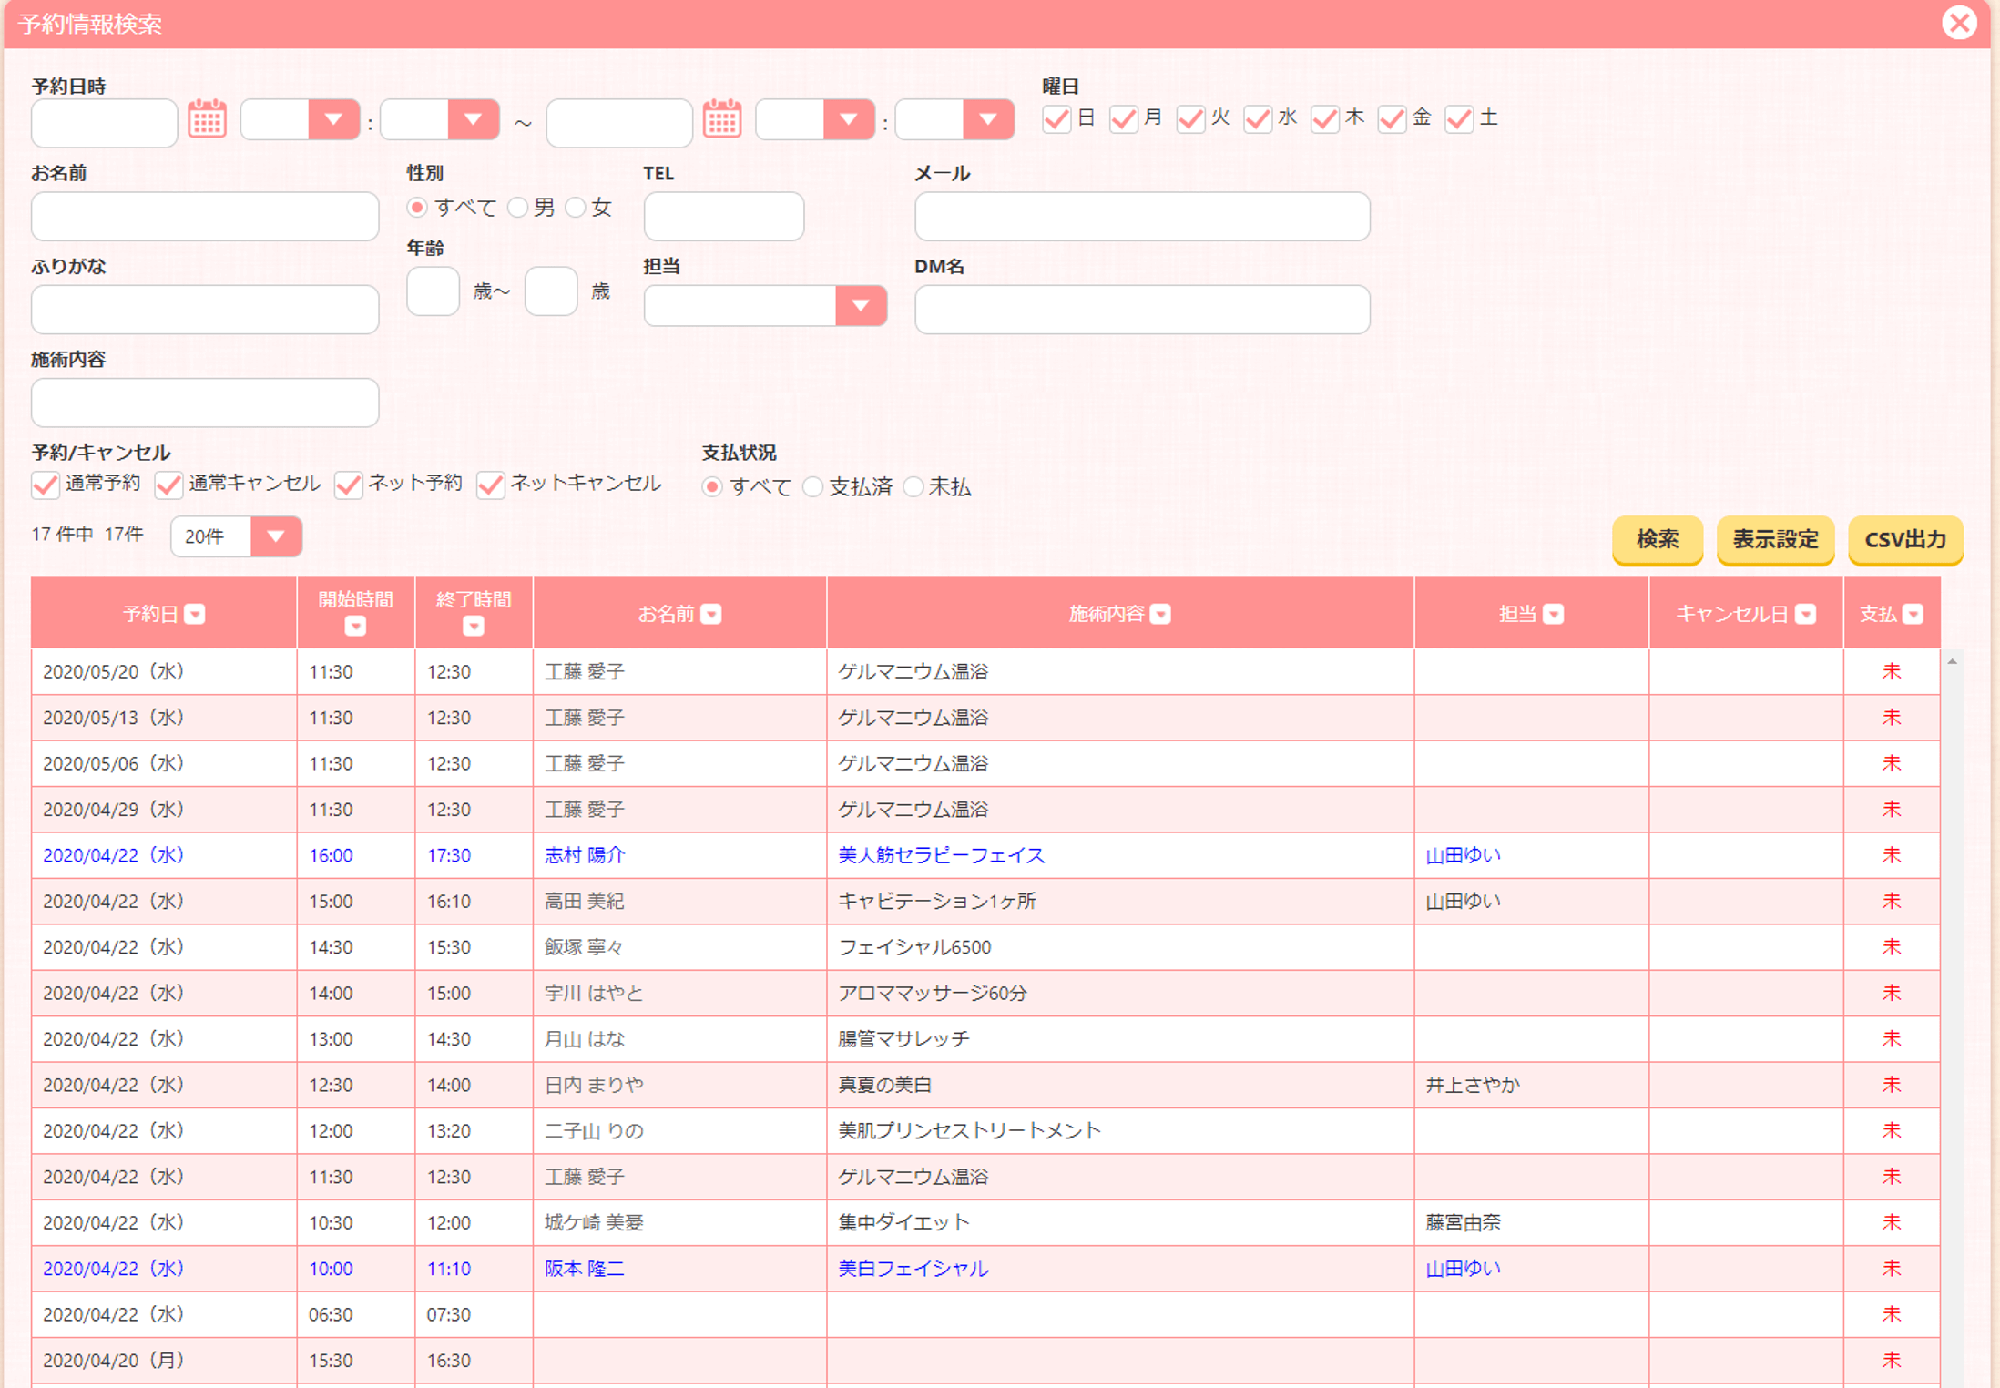This screenshot has height=1388, width=2000.
Task: Sort by 施術内容 column arrow
Action: (x=1160, y=614)
